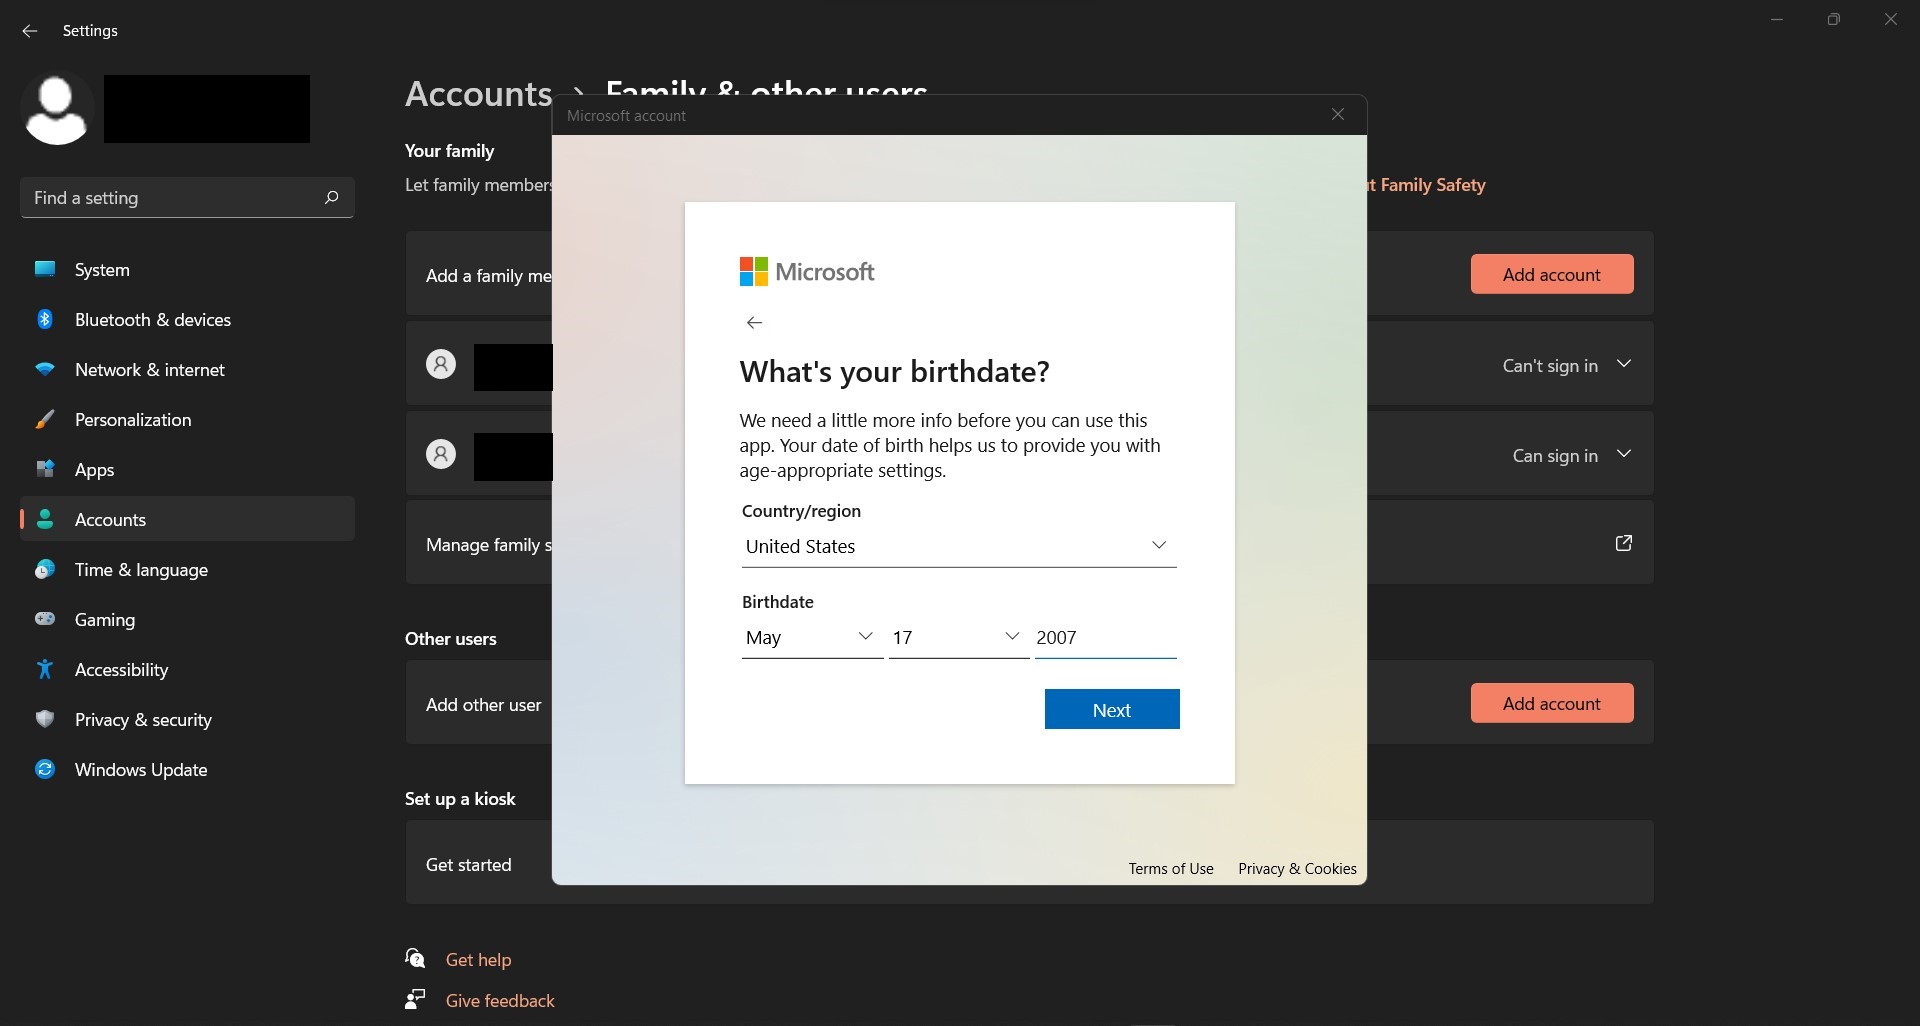This screenshot has height=1026, width=1920.
Task: Click the birth year field showing 2007
Action: point(1090,637)
